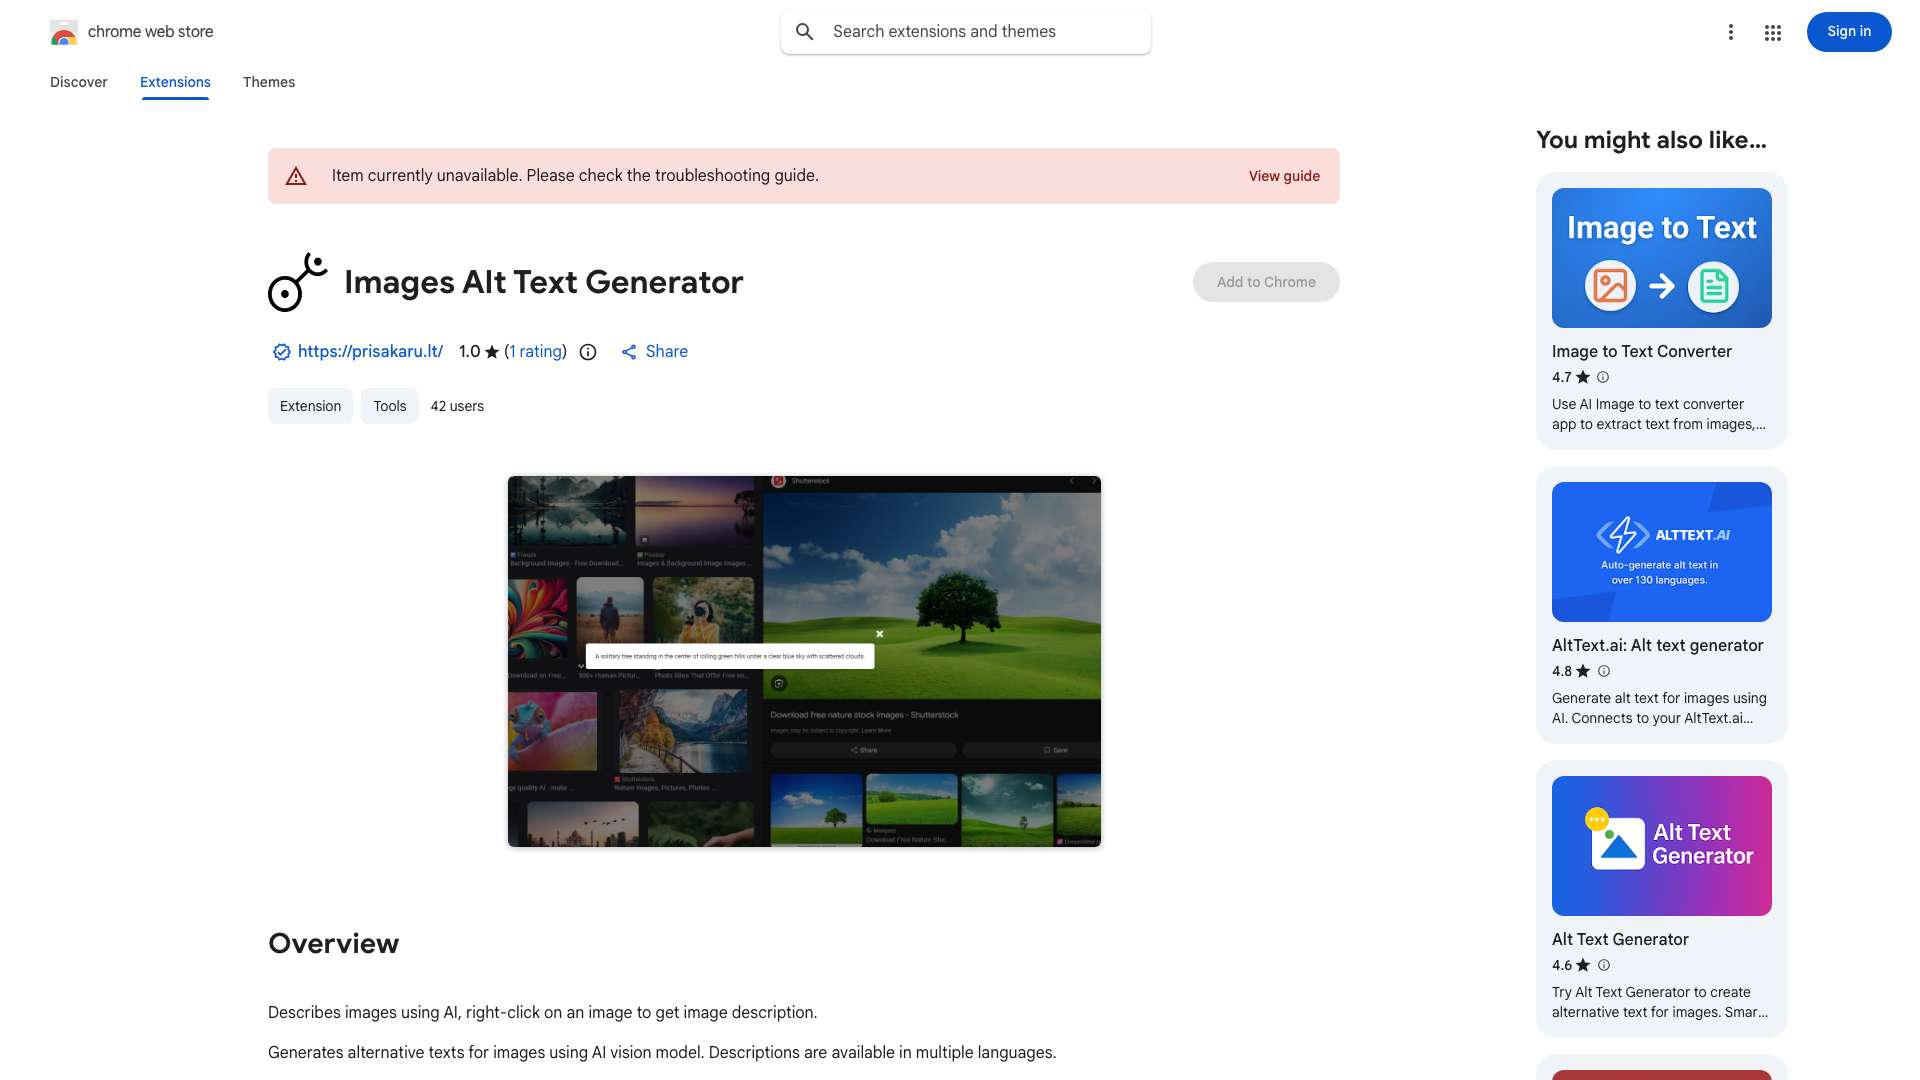Switch to the Discover tab
The image size is (1920, 1080).
(79, 82)
